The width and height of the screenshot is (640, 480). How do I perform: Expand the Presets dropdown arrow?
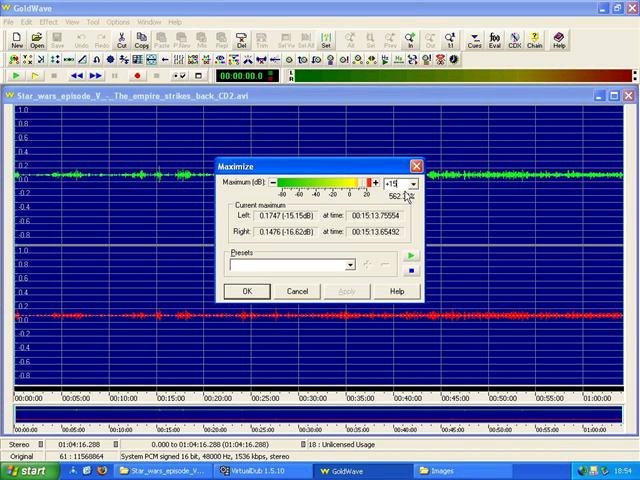[x=350, y=265]
